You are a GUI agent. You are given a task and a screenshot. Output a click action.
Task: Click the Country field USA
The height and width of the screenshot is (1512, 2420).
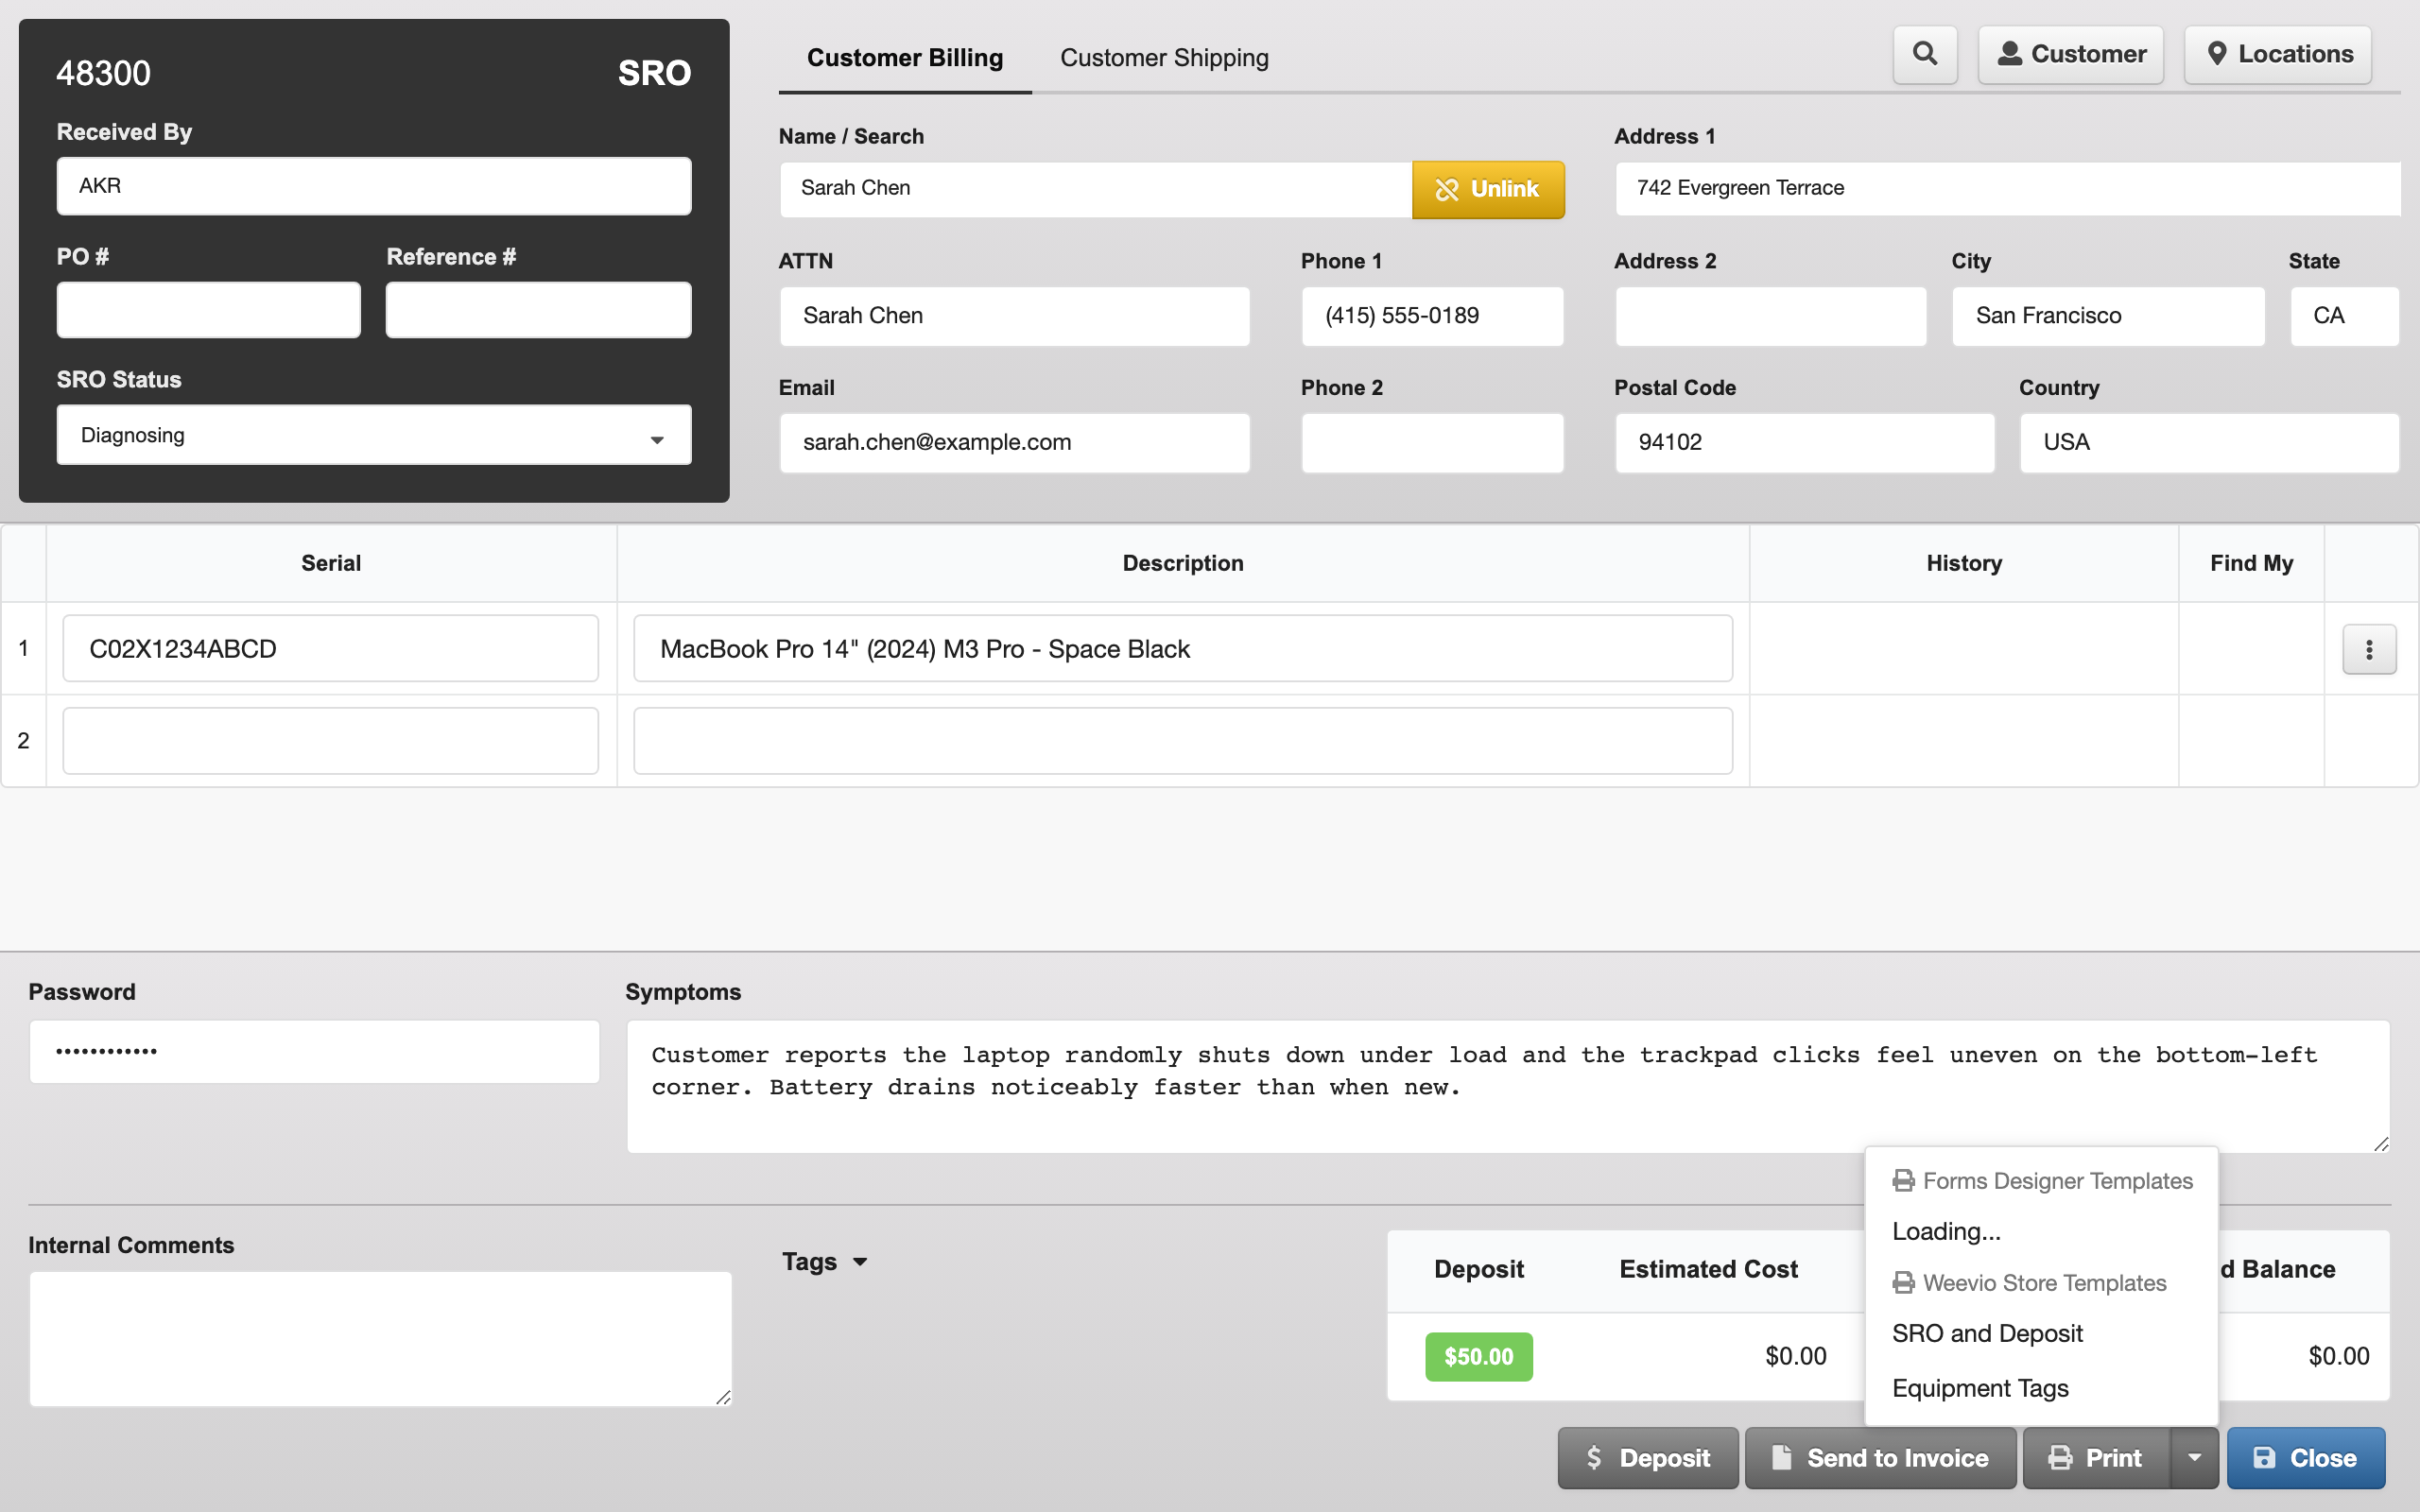click(2209, 443)
